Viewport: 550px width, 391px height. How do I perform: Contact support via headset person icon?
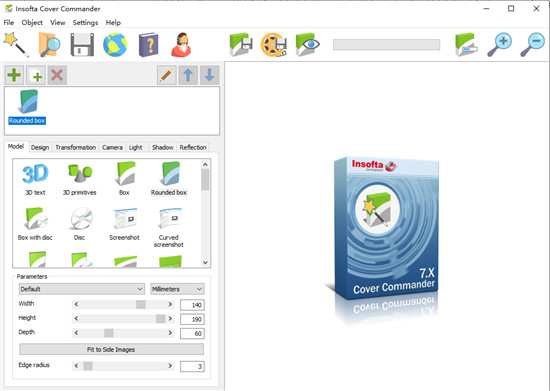(x=181, y=45)
